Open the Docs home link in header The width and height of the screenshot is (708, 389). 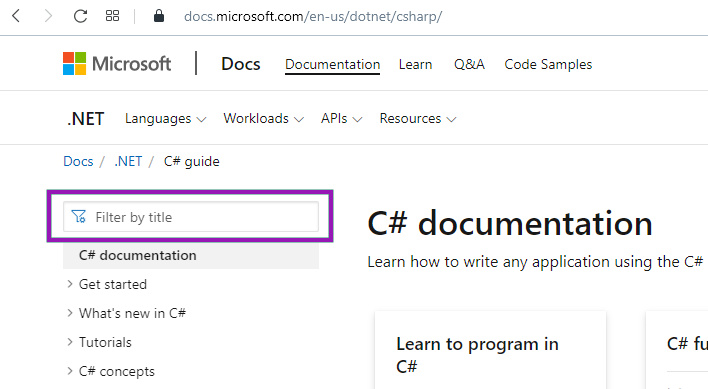[x=241, y=64]
